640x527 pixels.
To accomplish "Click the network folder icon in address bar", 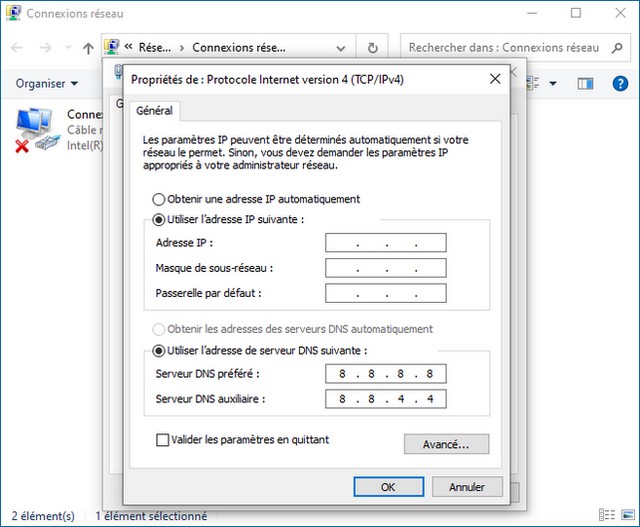I will point(111,47).
